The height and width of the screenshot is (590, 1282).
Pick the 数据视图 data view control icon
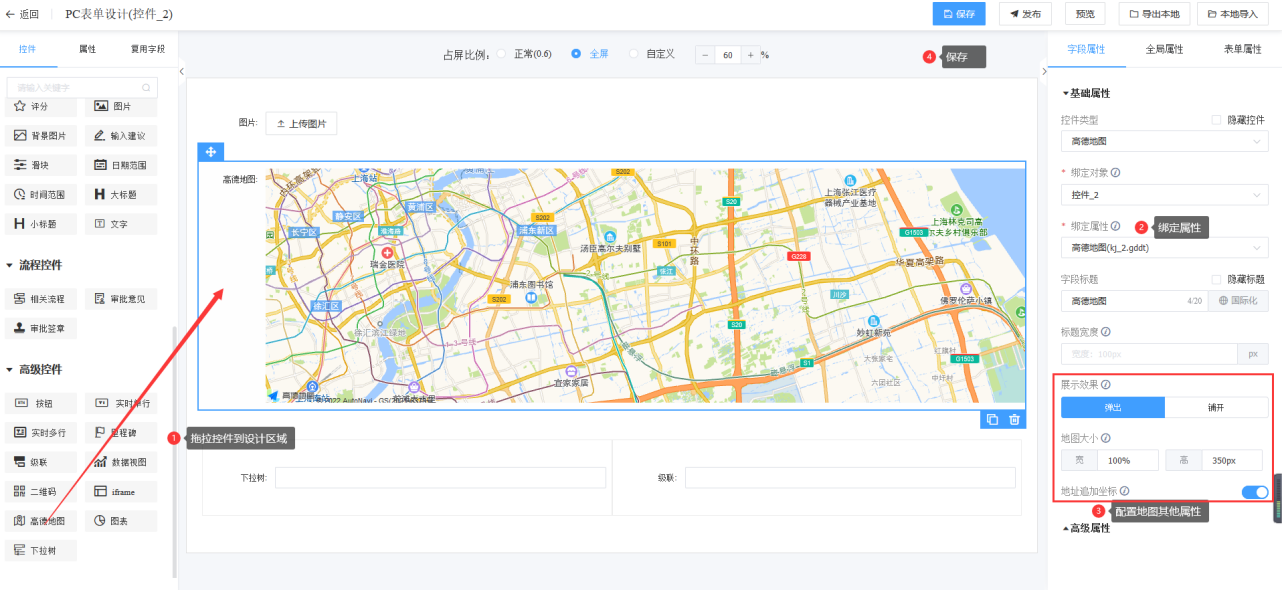(101, 462)
